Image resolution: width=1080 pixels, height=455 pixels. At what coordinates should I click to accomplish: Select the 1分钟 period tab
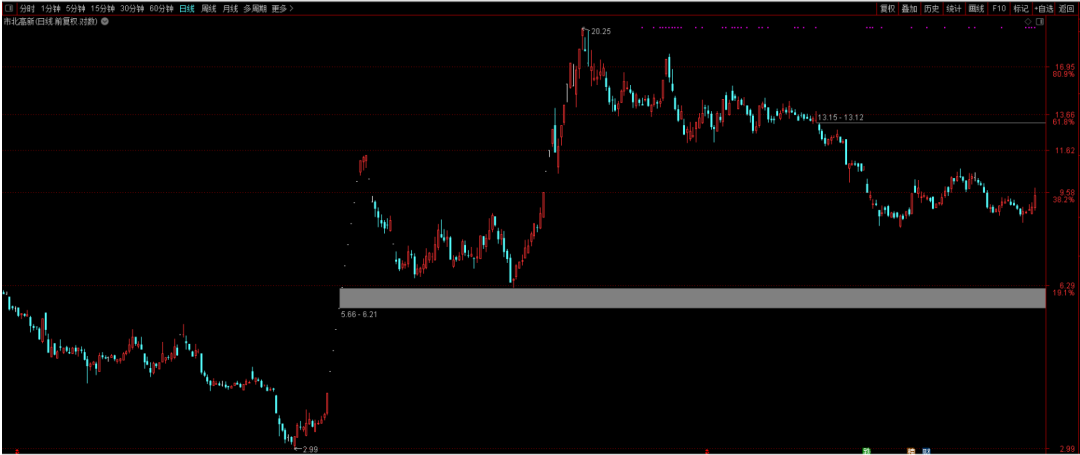[x=50, y=9]
